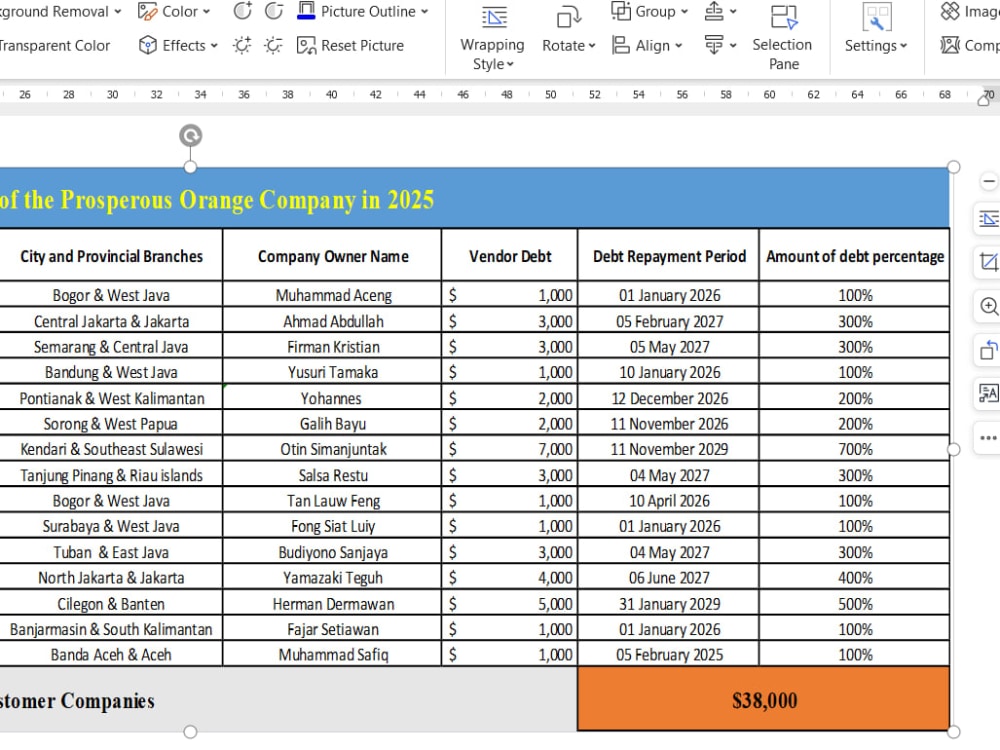Click the 'Otin Simanjuntak' cell

click(333, 449)
